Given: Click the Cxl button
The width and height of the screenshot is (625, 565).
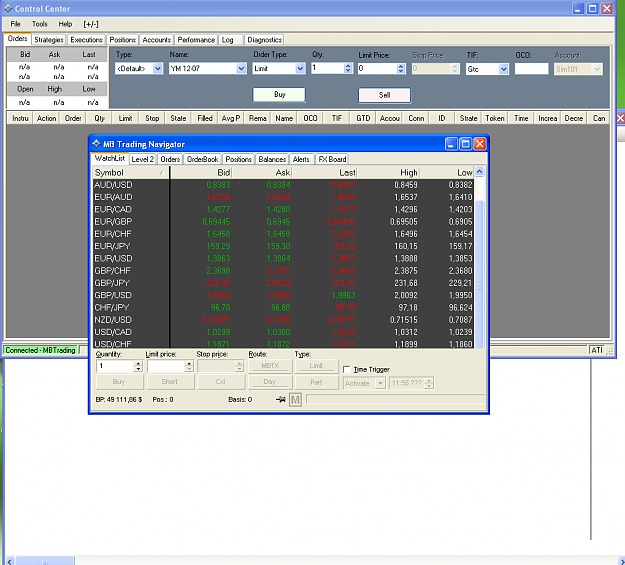Looking at the screenshot, I should click(220, 382).
